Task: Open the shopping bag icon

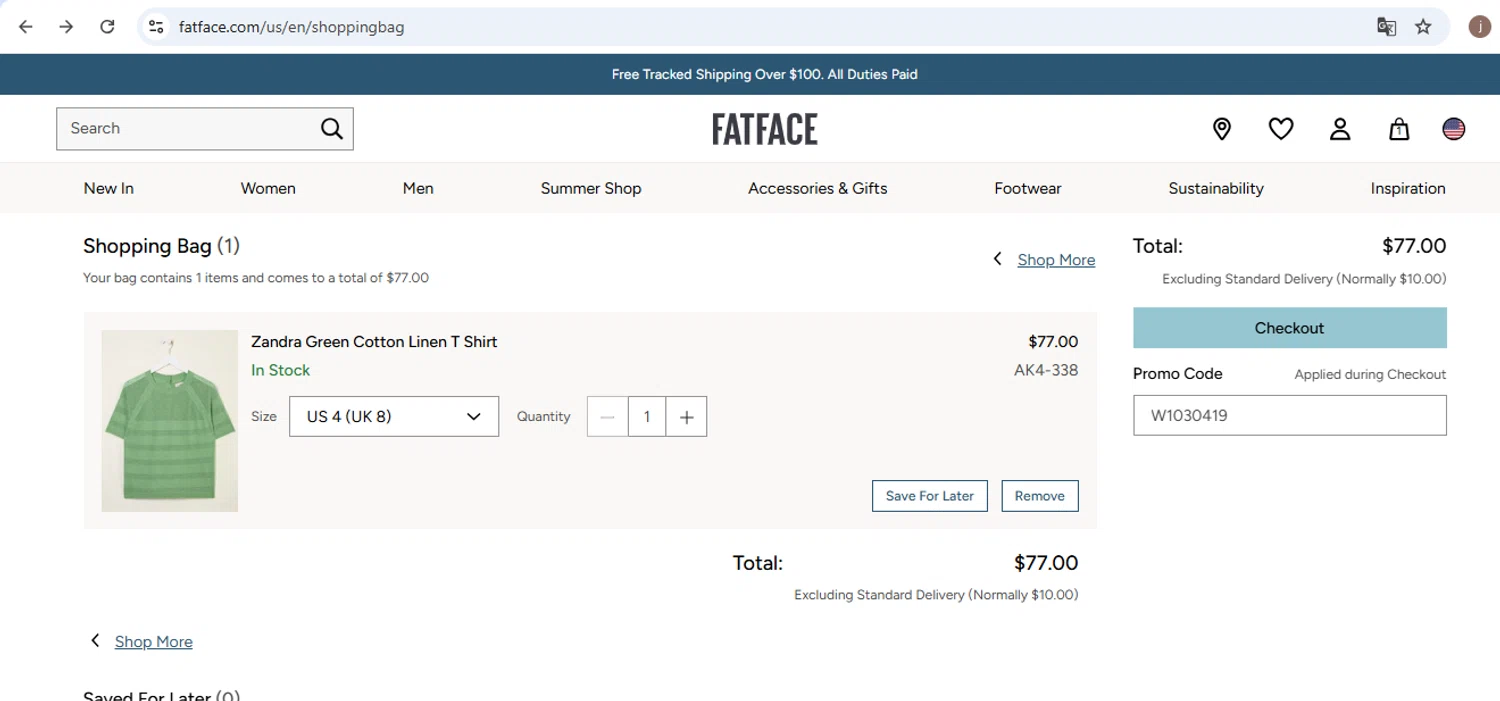Action: pos(1399,129)
